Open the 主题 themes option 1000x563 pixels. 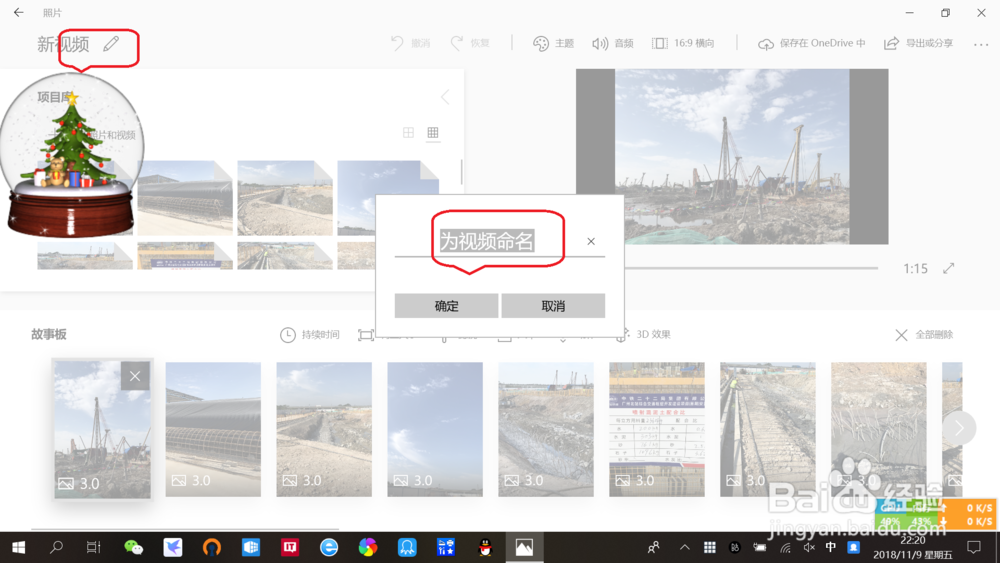554,43
